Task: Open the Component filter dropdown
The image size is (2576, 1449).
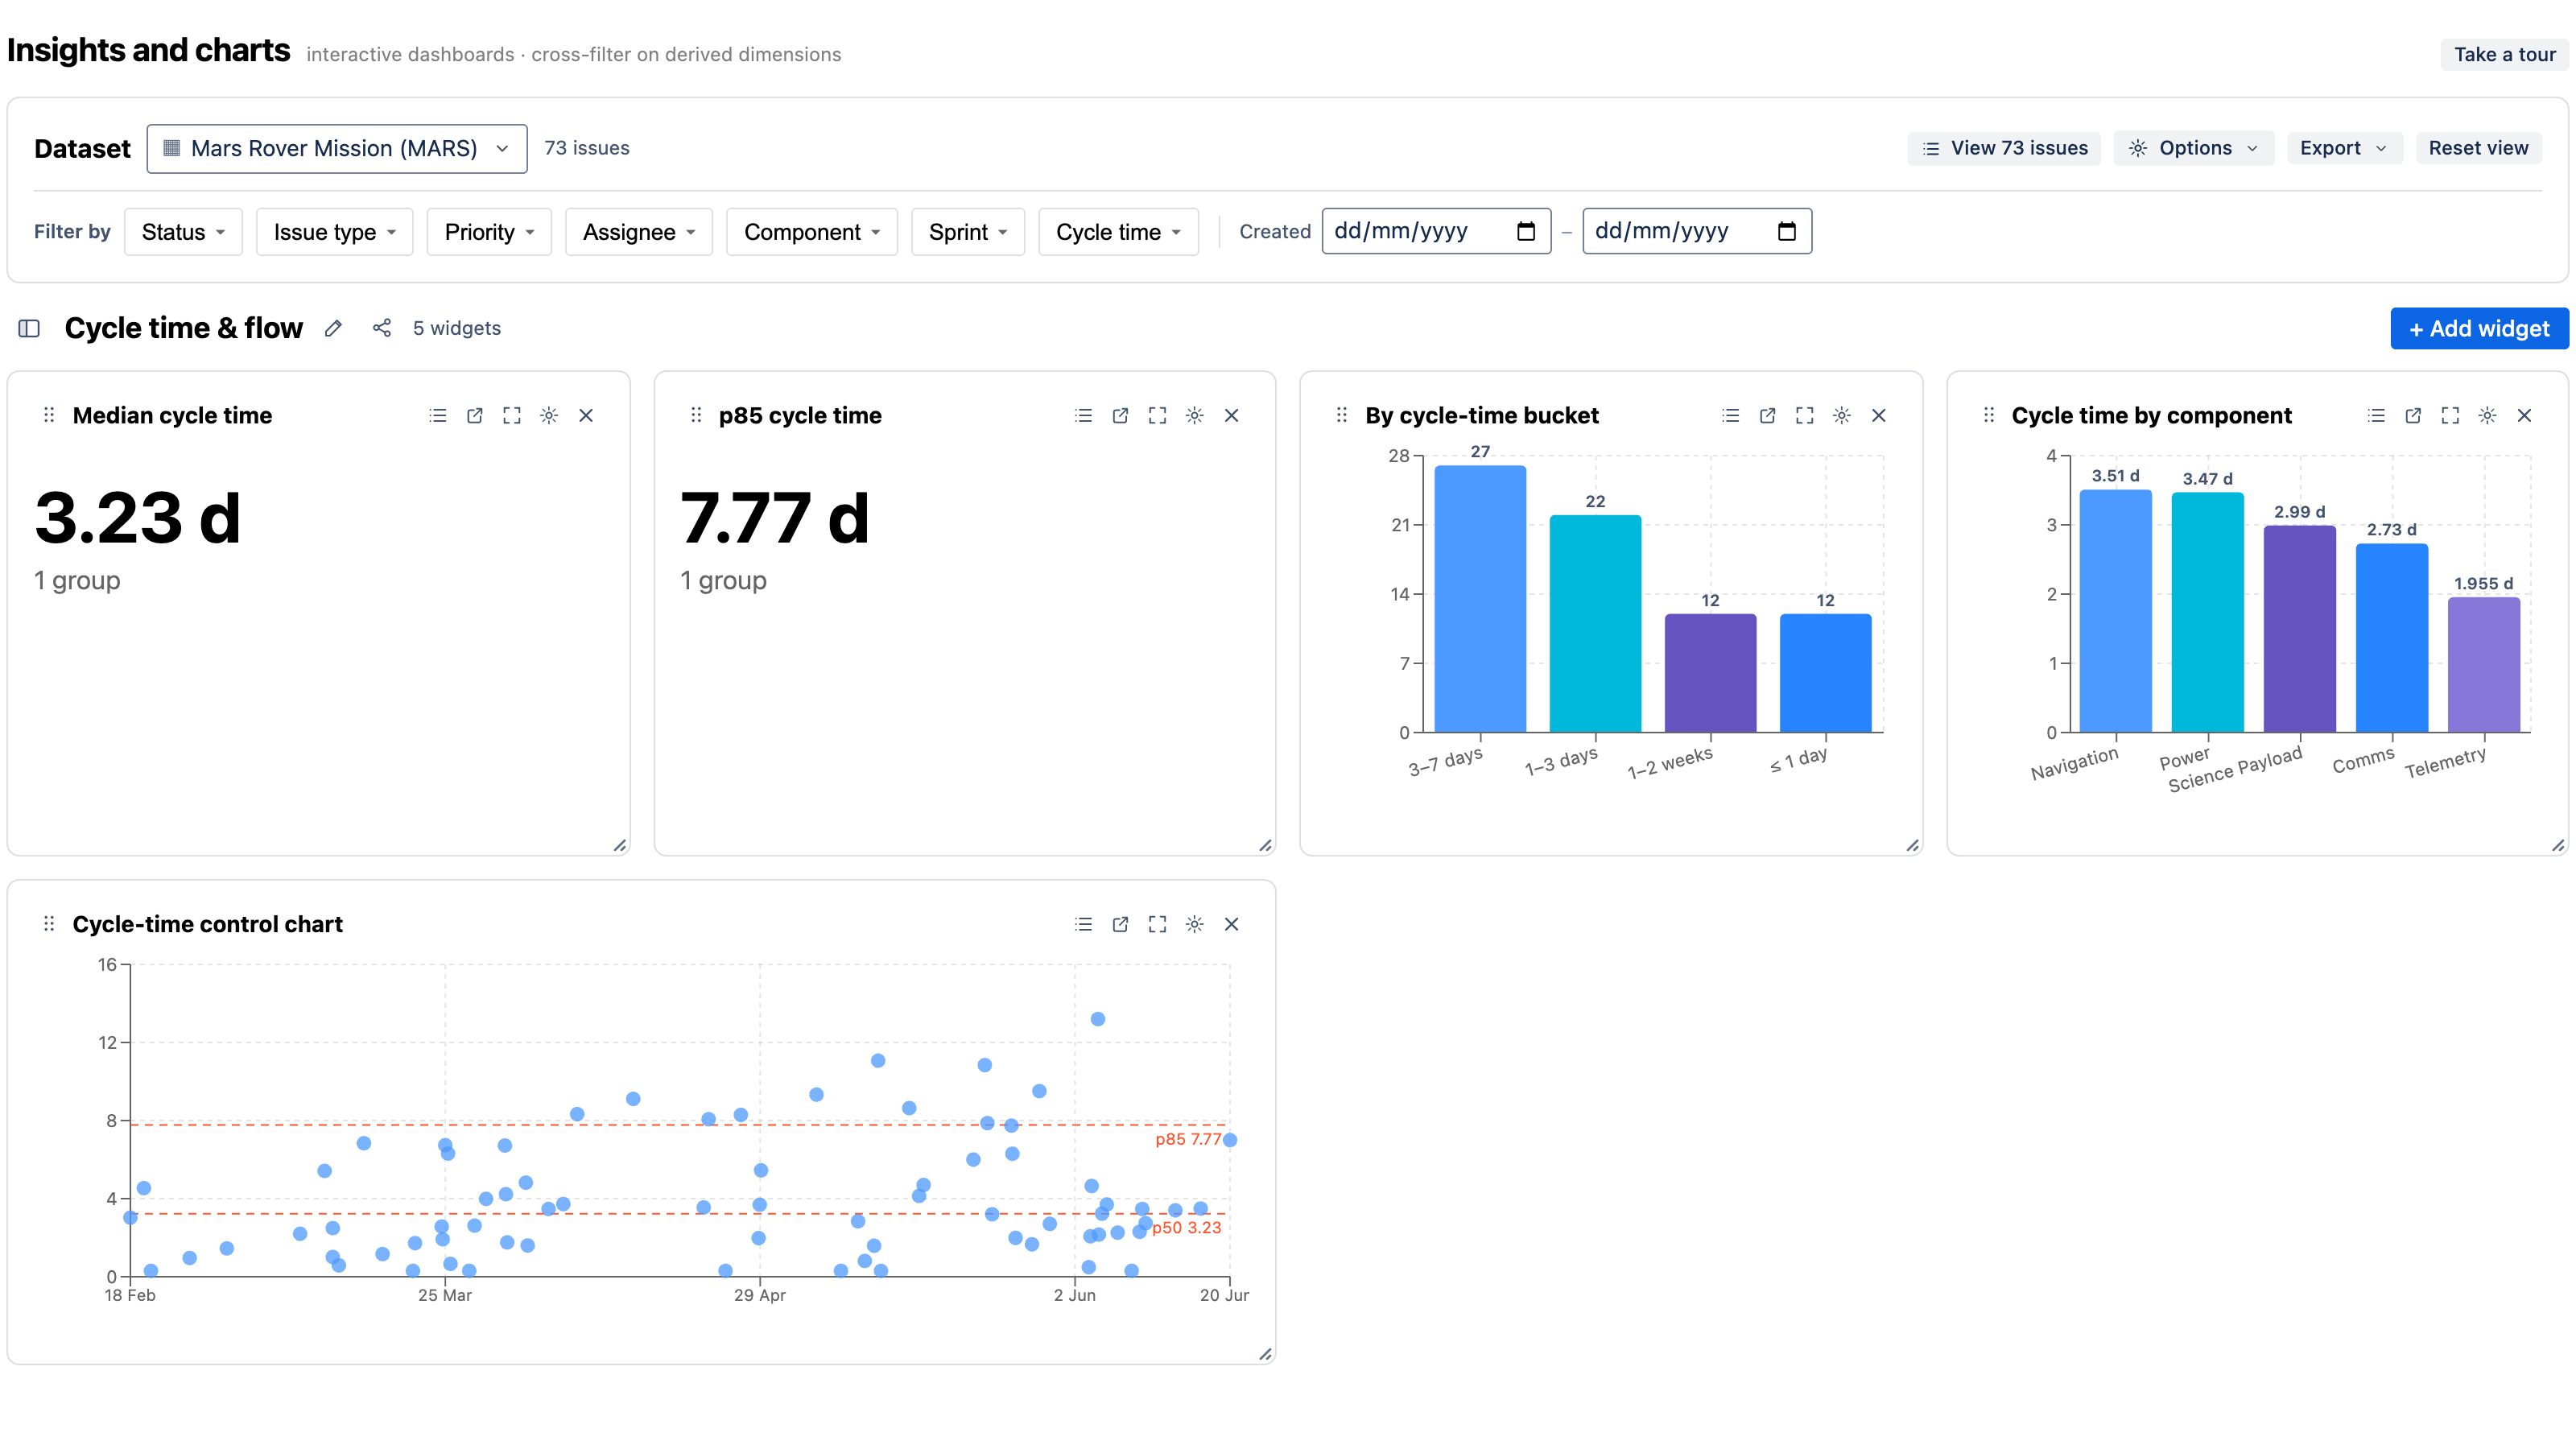Action: pyautogui.click(x=812, y=232)
